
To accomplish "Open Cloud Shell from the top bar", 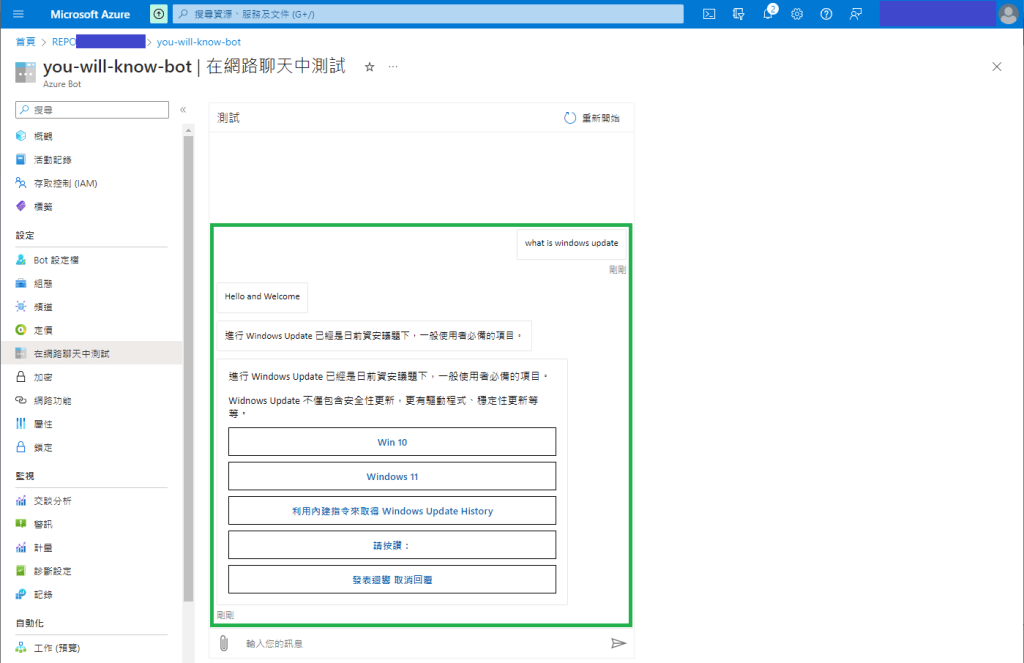I will pyautogui.click(x=709, y=14).
